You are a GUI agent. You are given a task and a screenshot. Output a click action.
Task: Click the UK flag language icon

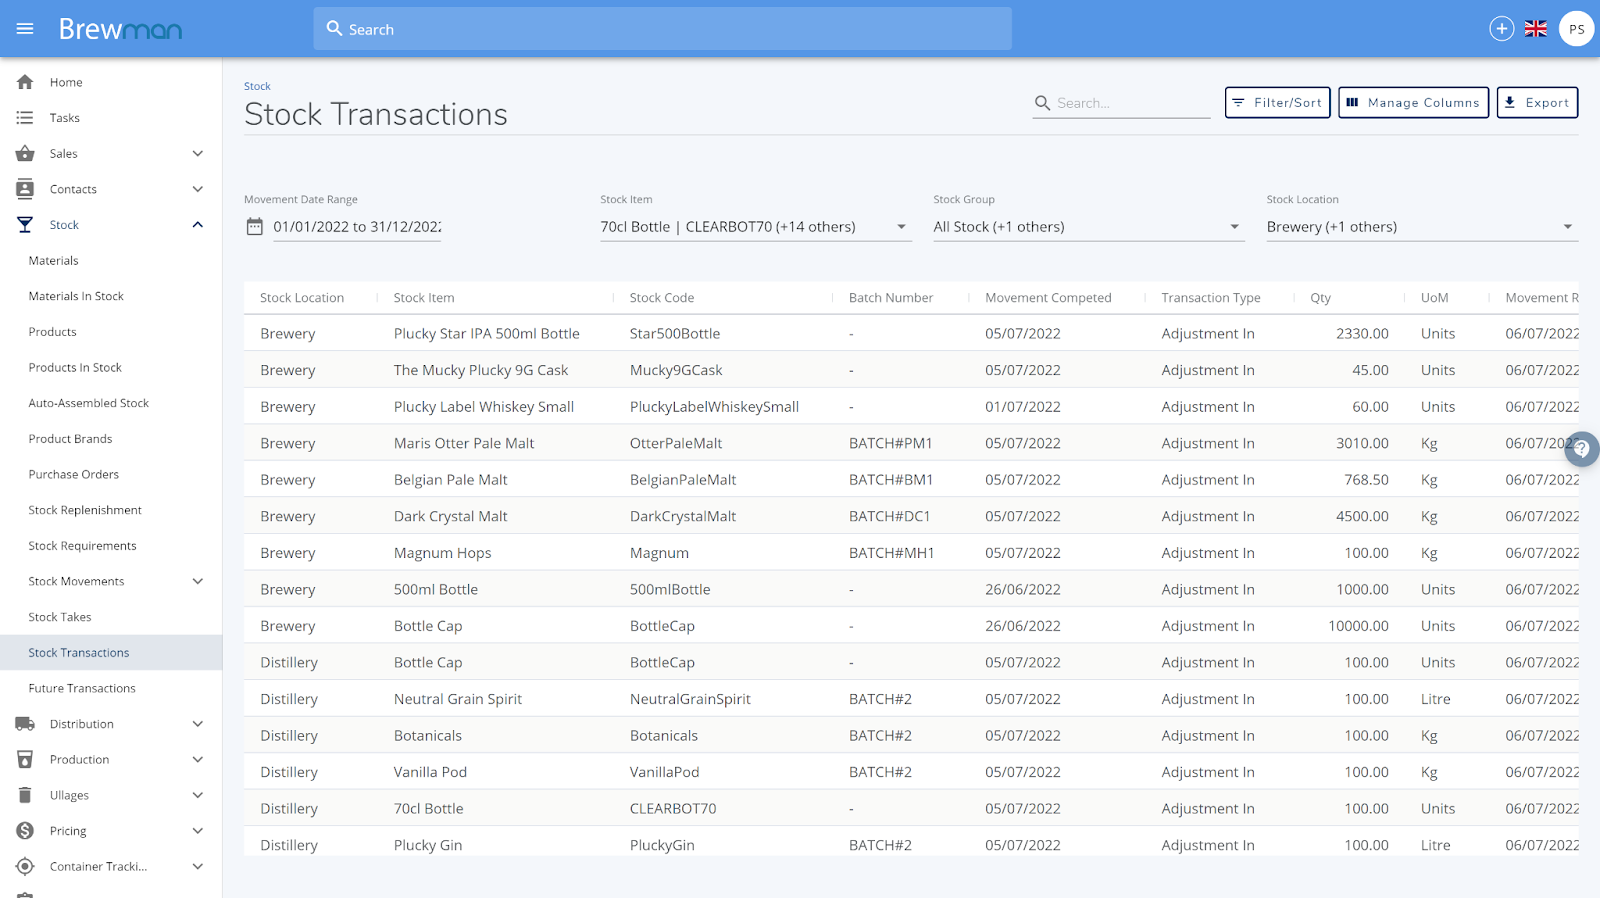click(1536, 29)
